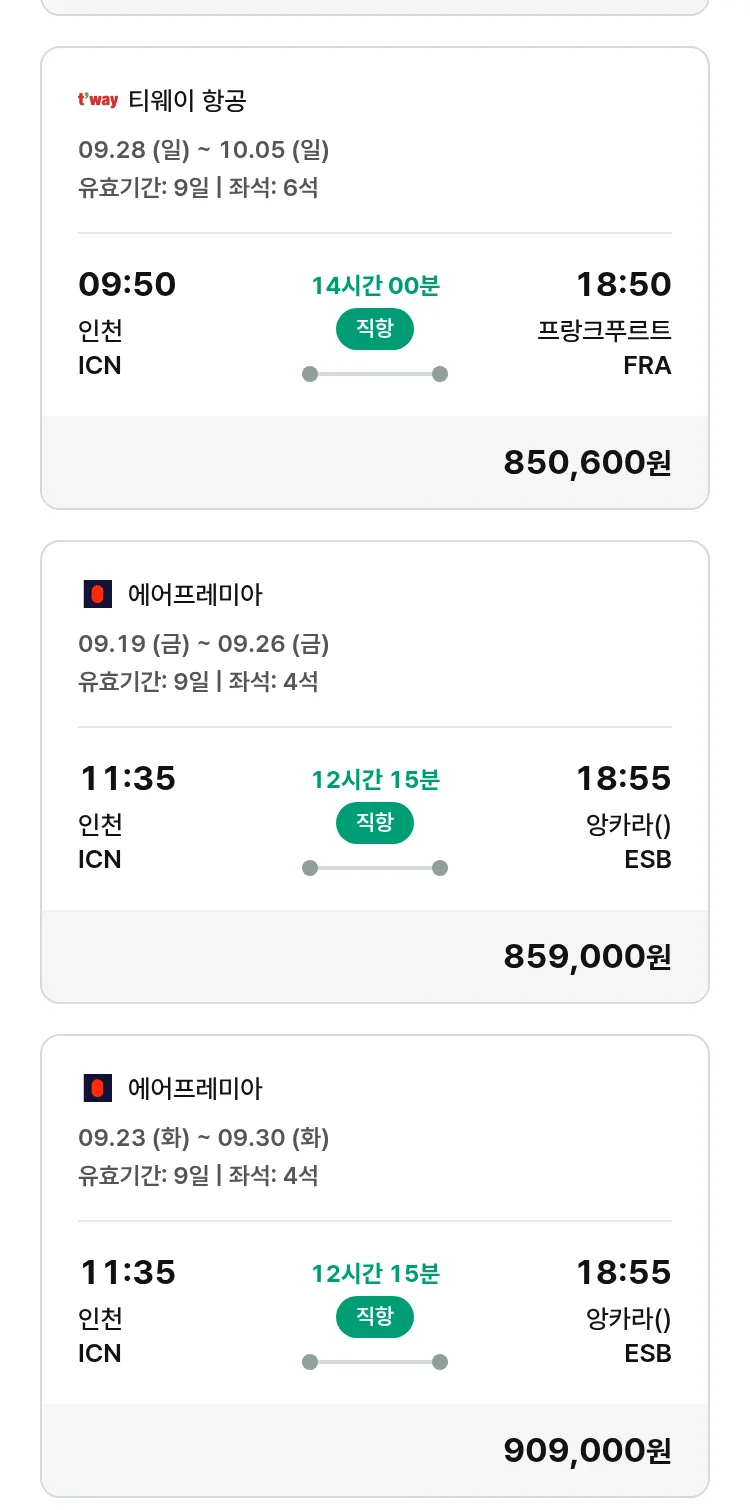Image resolution: width=750 pixels, height=1510 pixels.
Task: Tap the 09:50 departure time
Action: click(127, 285)
